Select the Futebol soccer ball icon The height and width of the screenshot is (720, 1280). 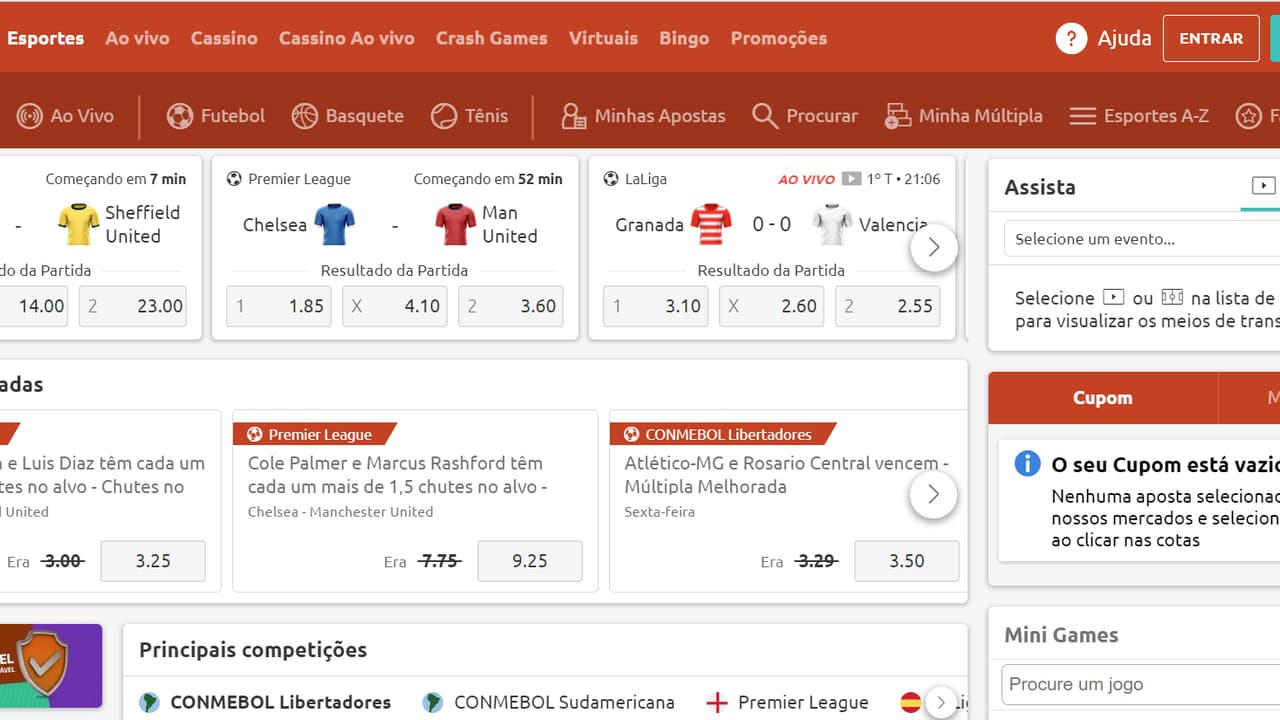[x=180, y=116]
